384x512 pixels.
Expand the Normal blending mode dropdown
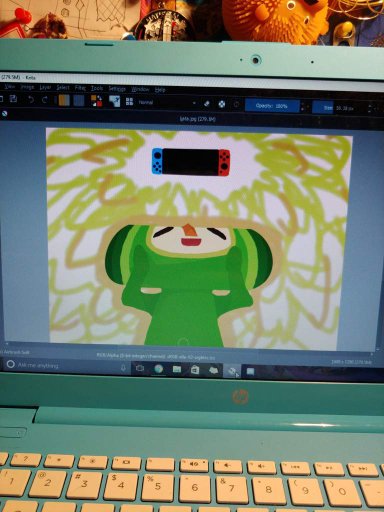[167, 103]
